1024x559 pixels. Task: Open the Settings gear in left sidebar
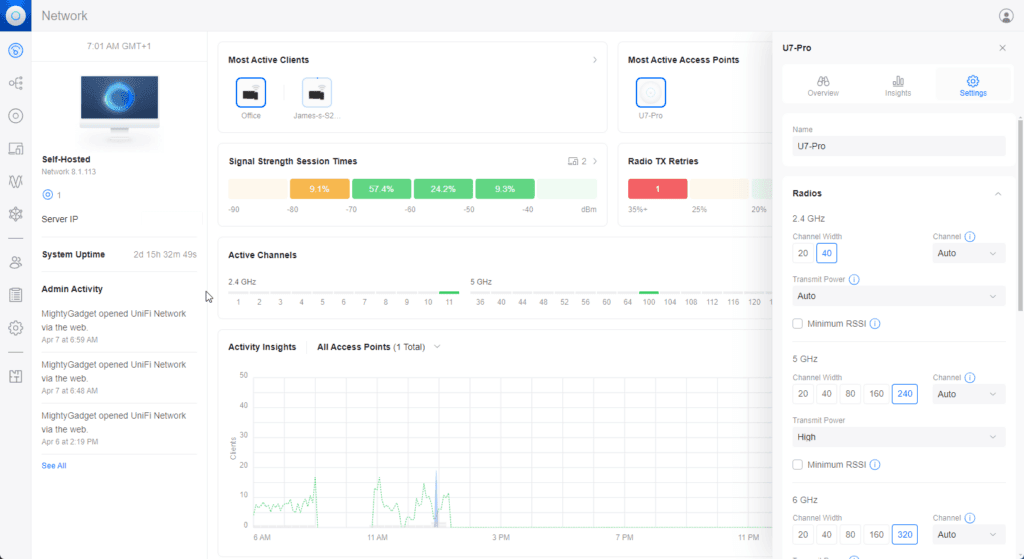pyautogui.click(x=15, y=328)
